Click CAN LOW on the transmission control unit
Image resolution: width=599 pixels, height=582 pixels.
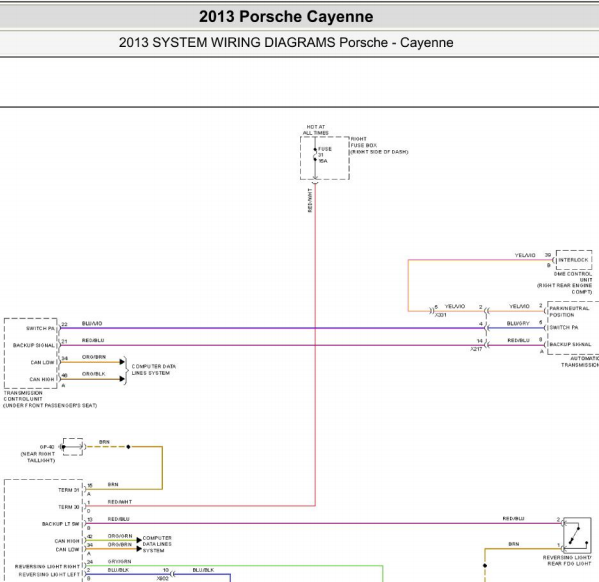click(x=42, y=362)
